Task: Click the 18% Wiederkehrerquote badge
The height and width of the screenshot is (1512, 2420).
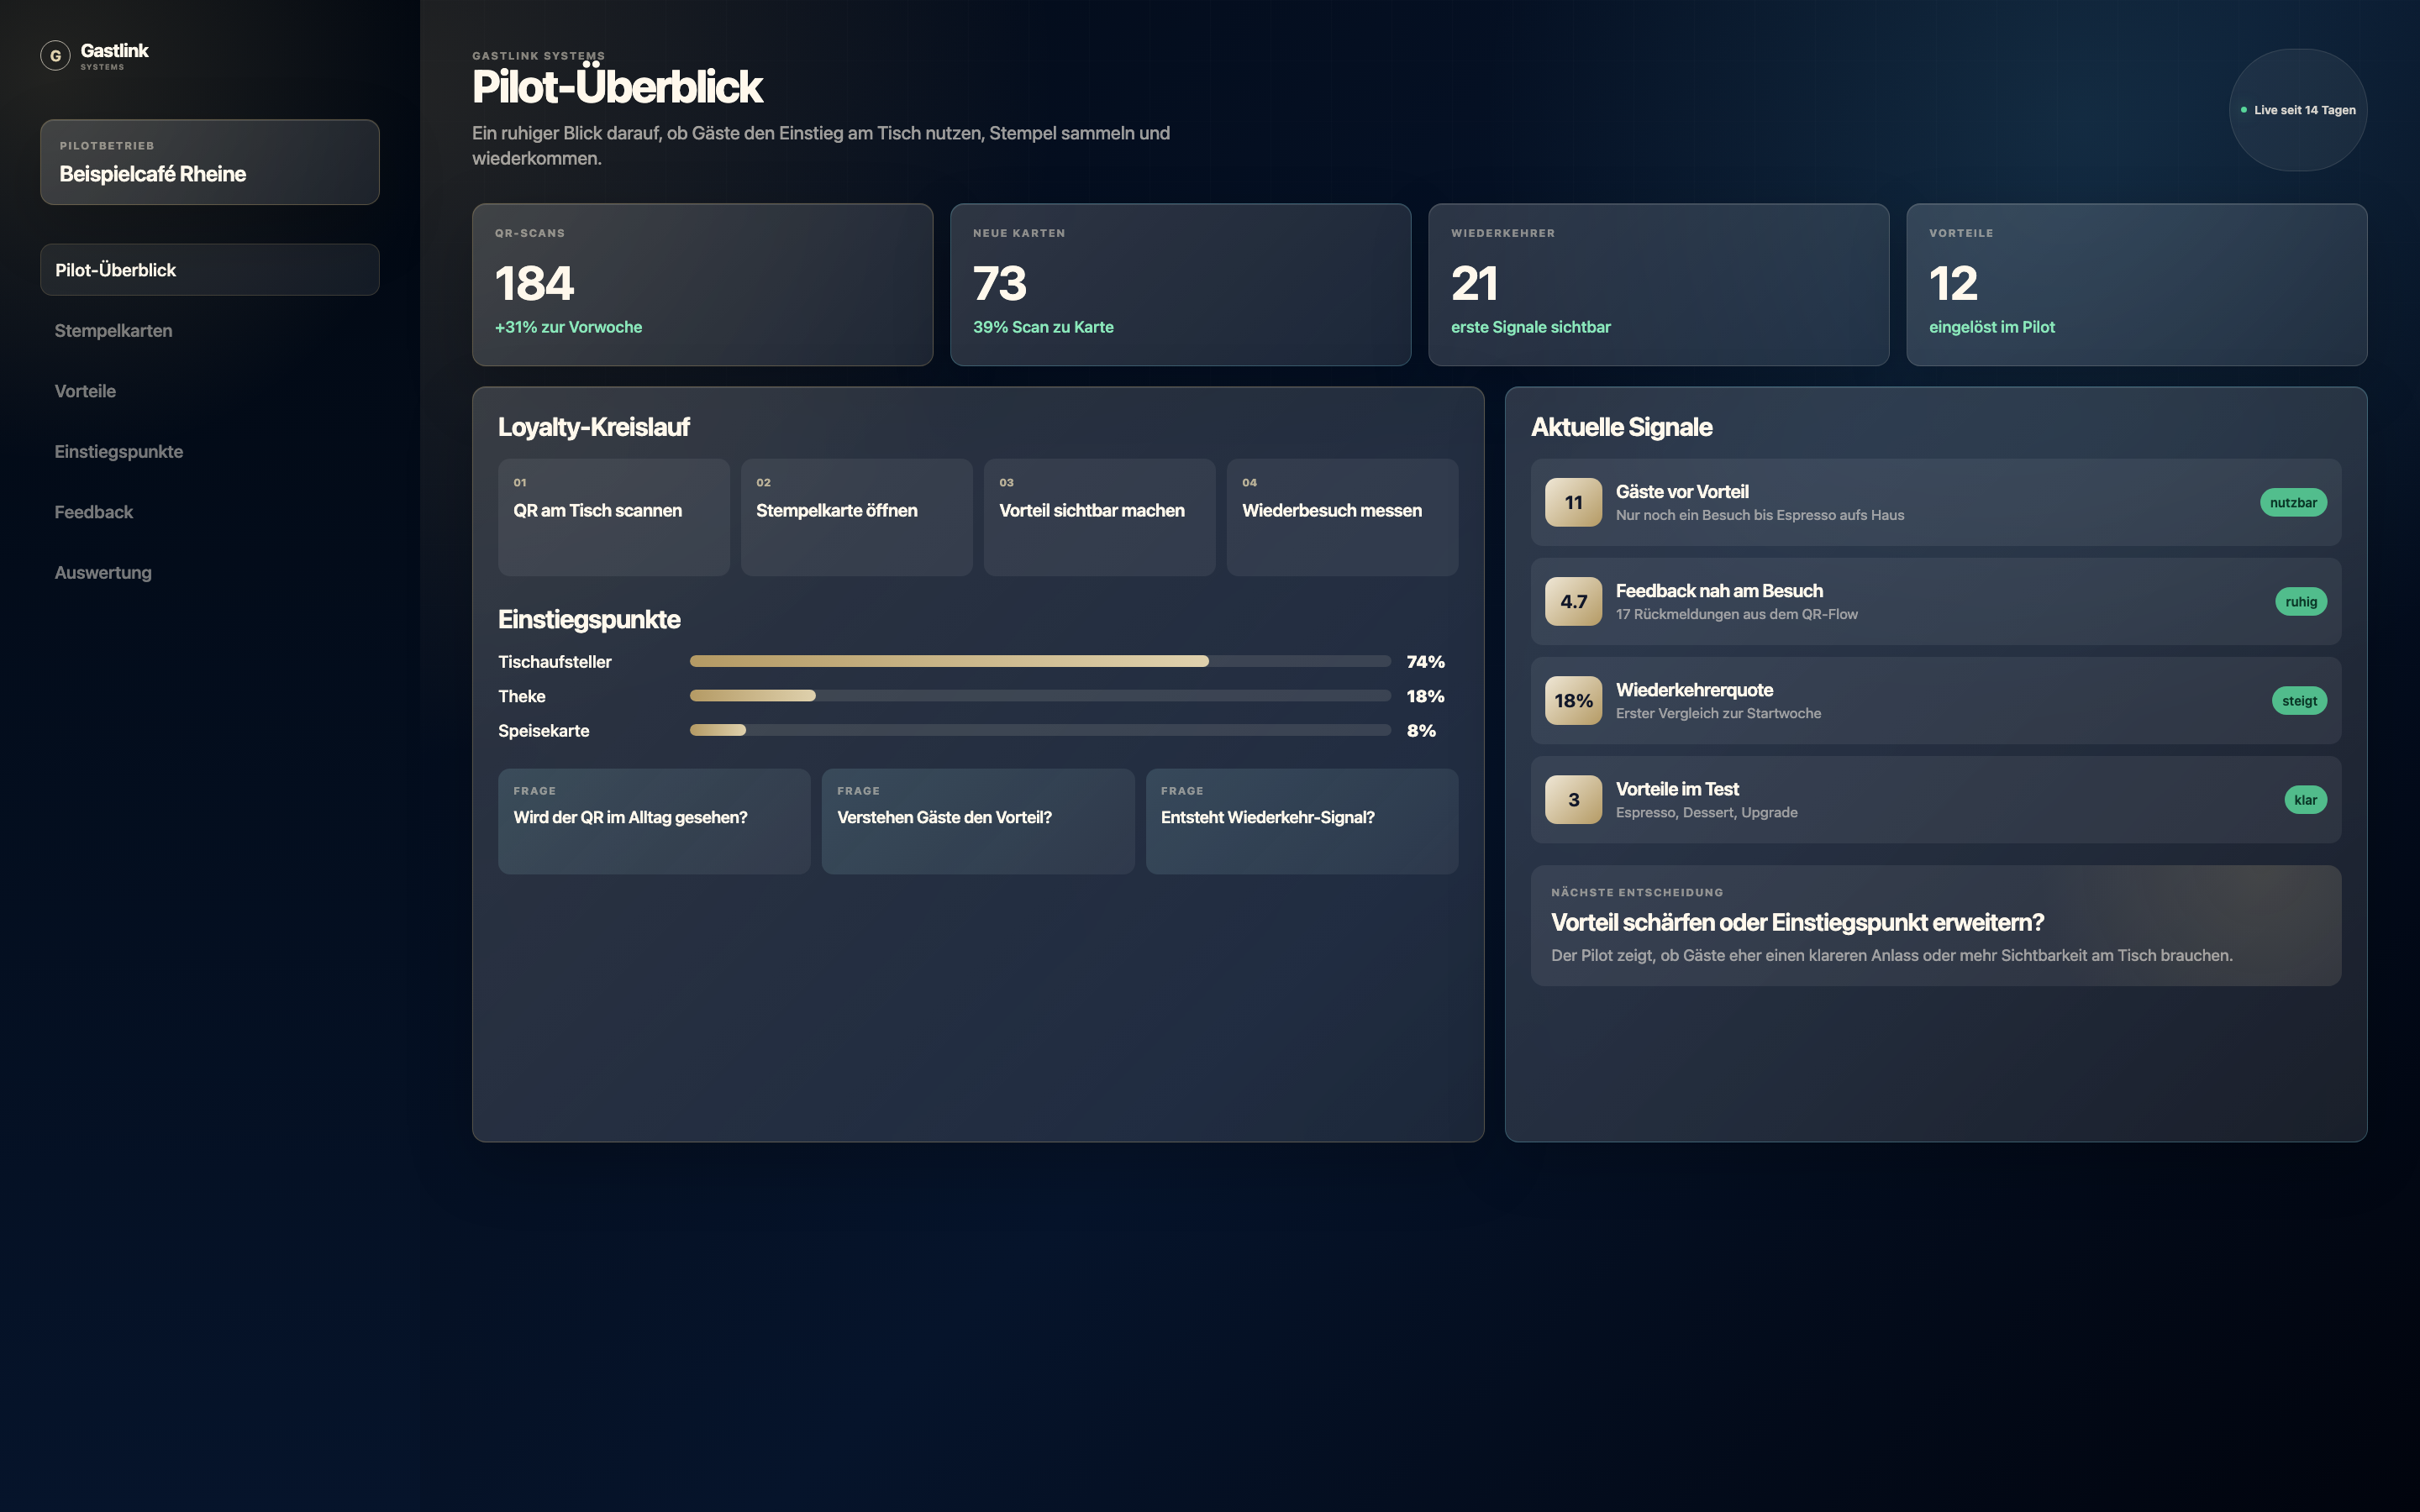Action: pyautogui.click(x=1573, y=700)
